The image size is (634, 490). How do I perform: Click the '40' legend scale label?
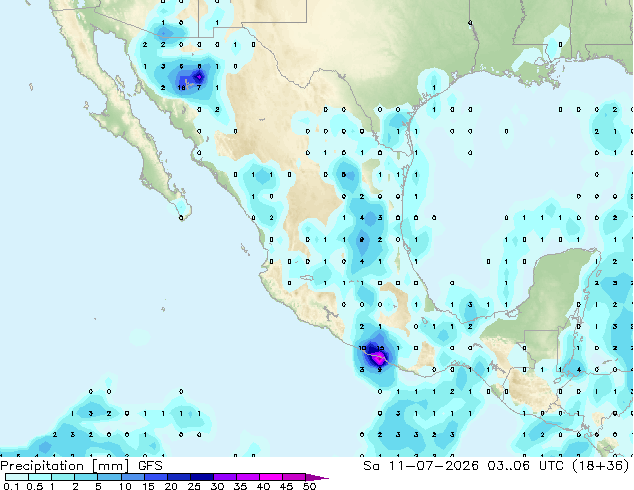[x=263, y=486]
